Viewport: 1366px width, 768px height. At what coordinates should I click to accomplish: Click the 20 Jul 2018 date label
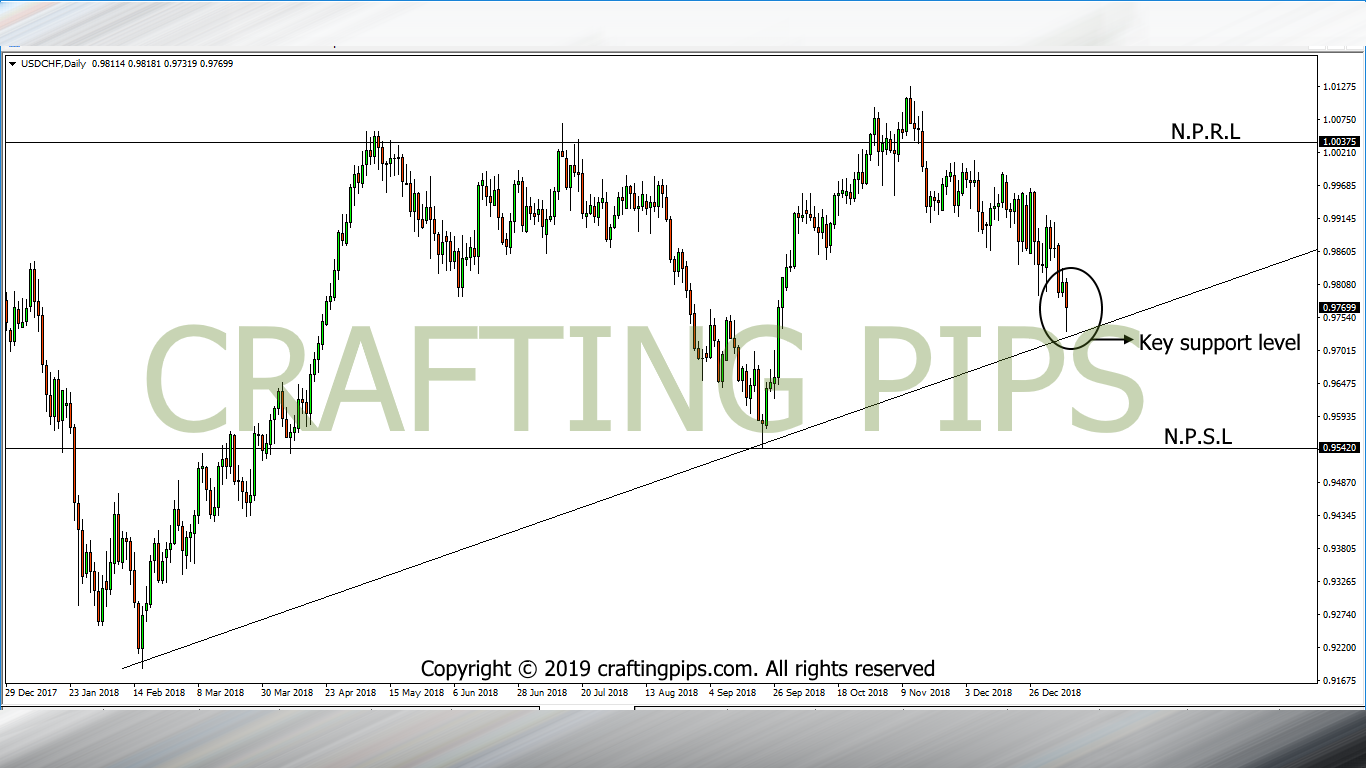(606, 692)
